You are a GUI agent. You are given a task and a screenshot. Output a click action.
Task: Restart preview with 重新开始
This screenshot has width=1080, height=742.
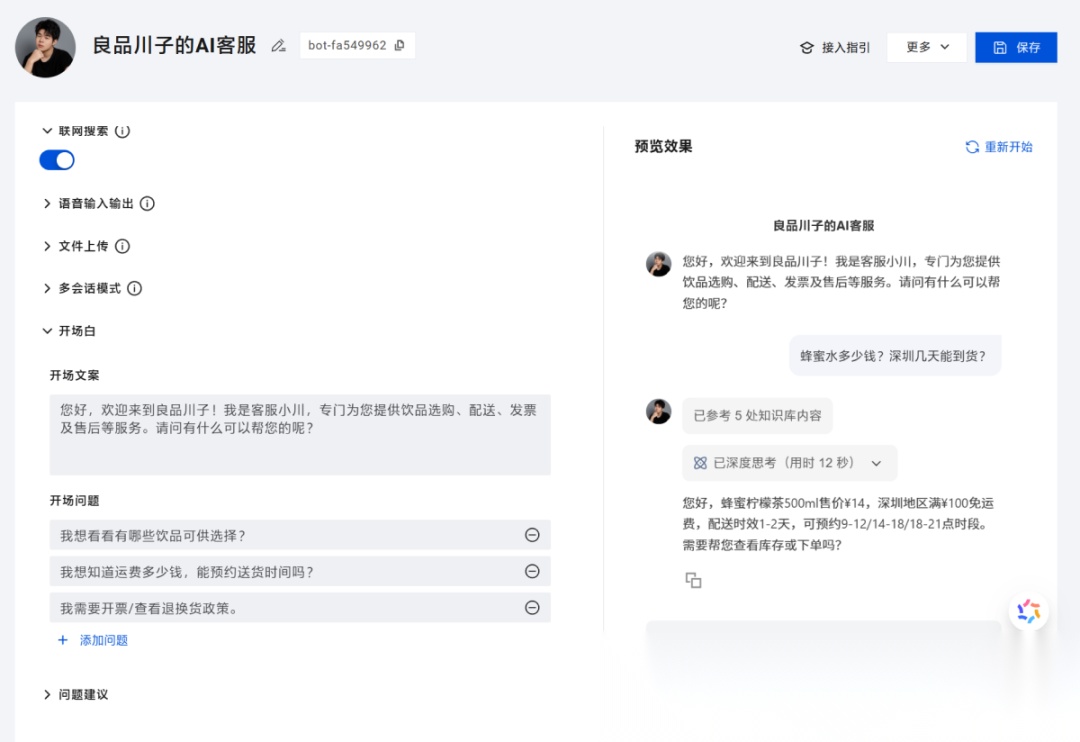click(x=999, y=147)
